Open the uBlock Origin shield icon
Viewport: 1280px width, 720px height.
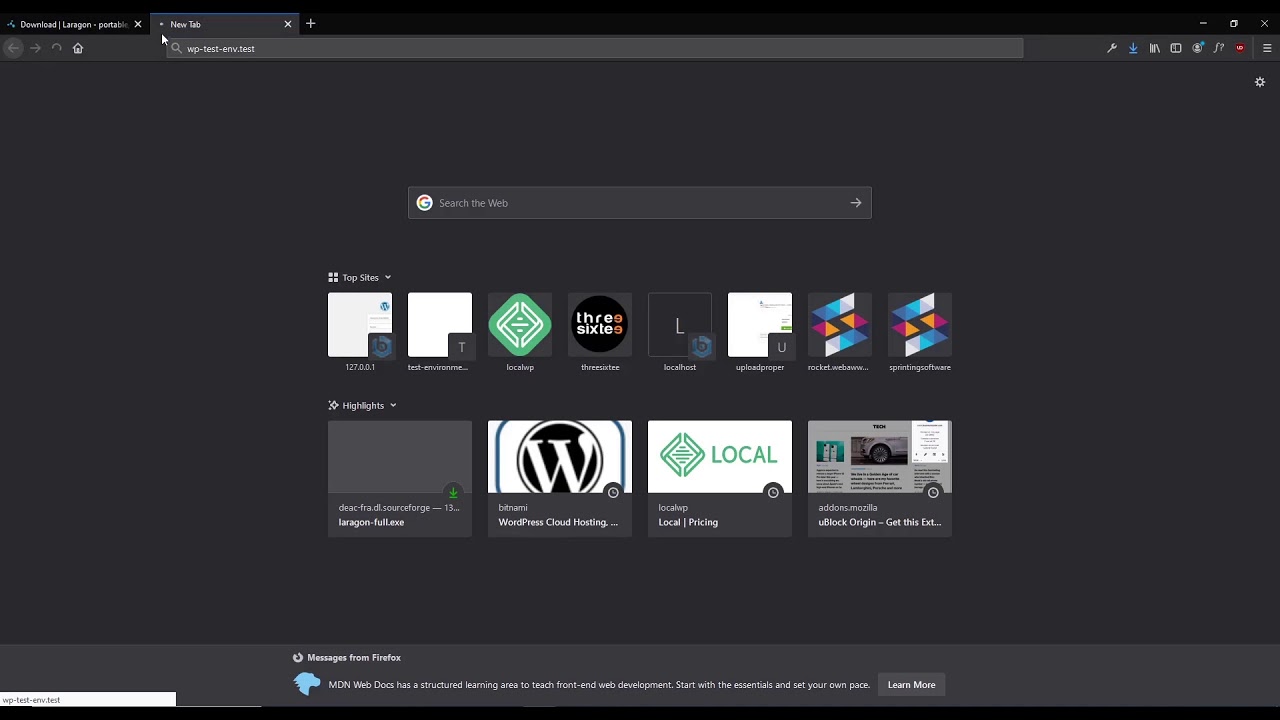pos(1240,48)
